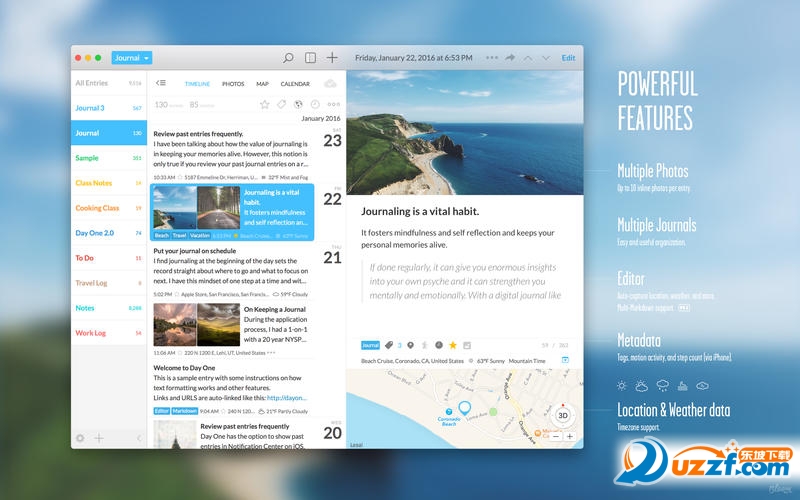800x500 pixels.
Task: Go to previous entry with up chevron
Action: (x=528, y=58)
